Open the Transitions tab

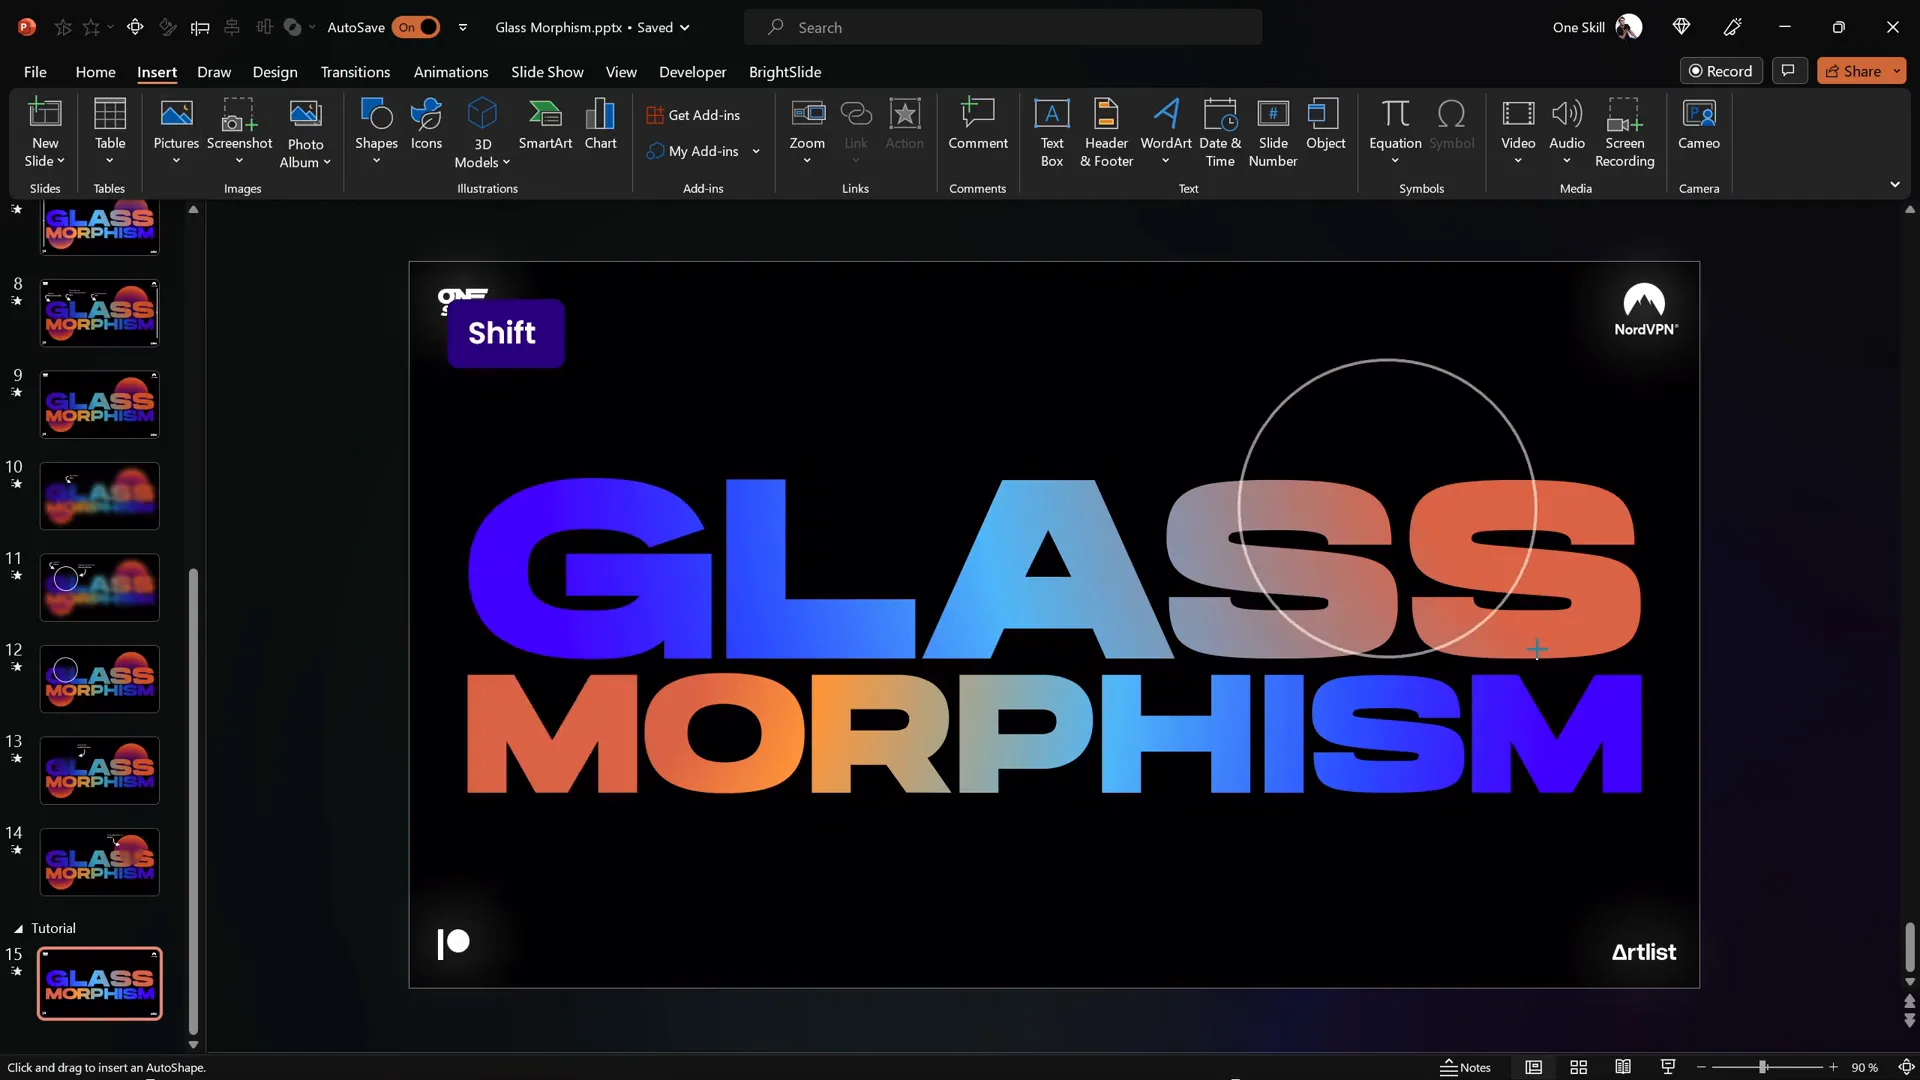coord(356,72)
